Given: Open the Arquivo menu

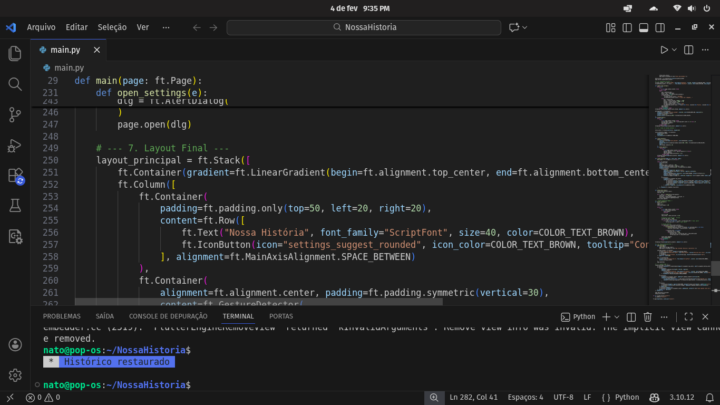Looking at the screenshot, I should click(41, 27).
